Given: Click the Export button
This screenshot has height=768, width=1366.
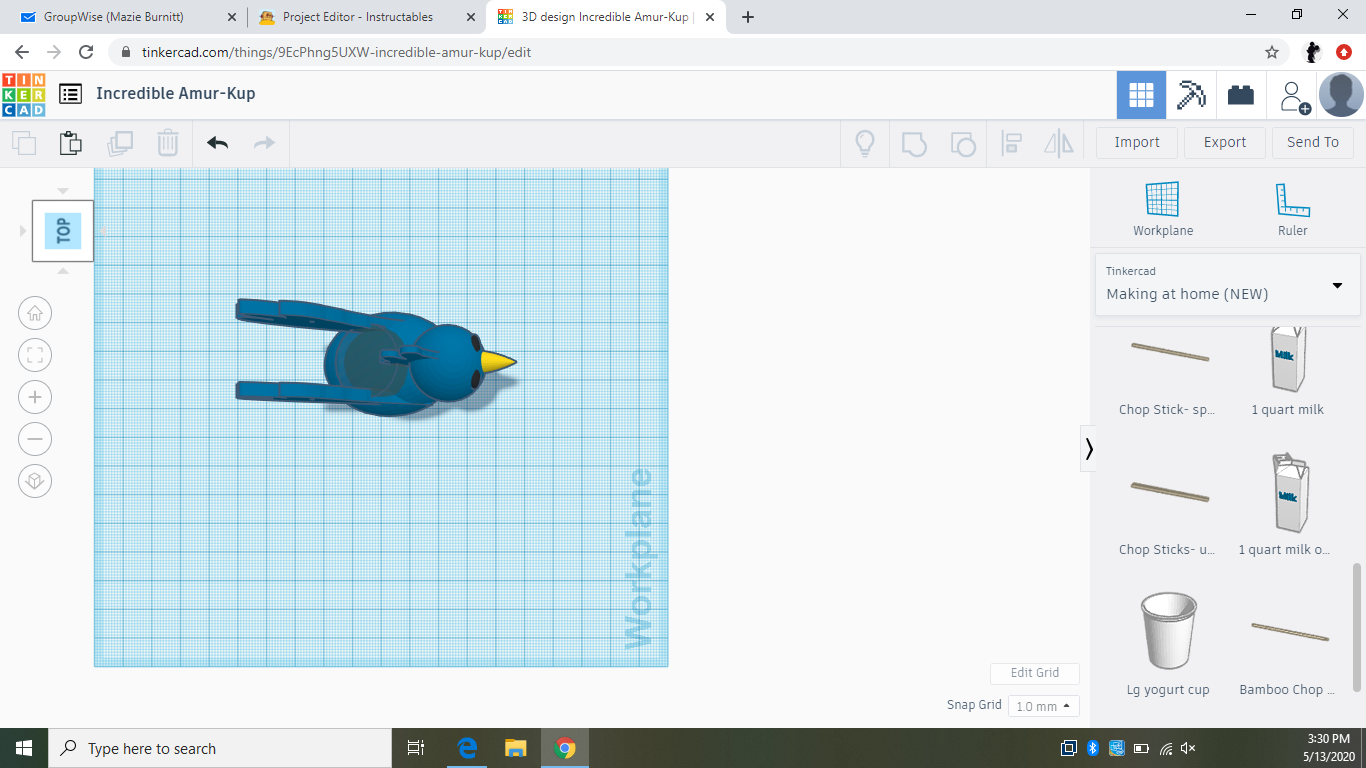Looking at the screenshot, I should [x=1224, y=142].
